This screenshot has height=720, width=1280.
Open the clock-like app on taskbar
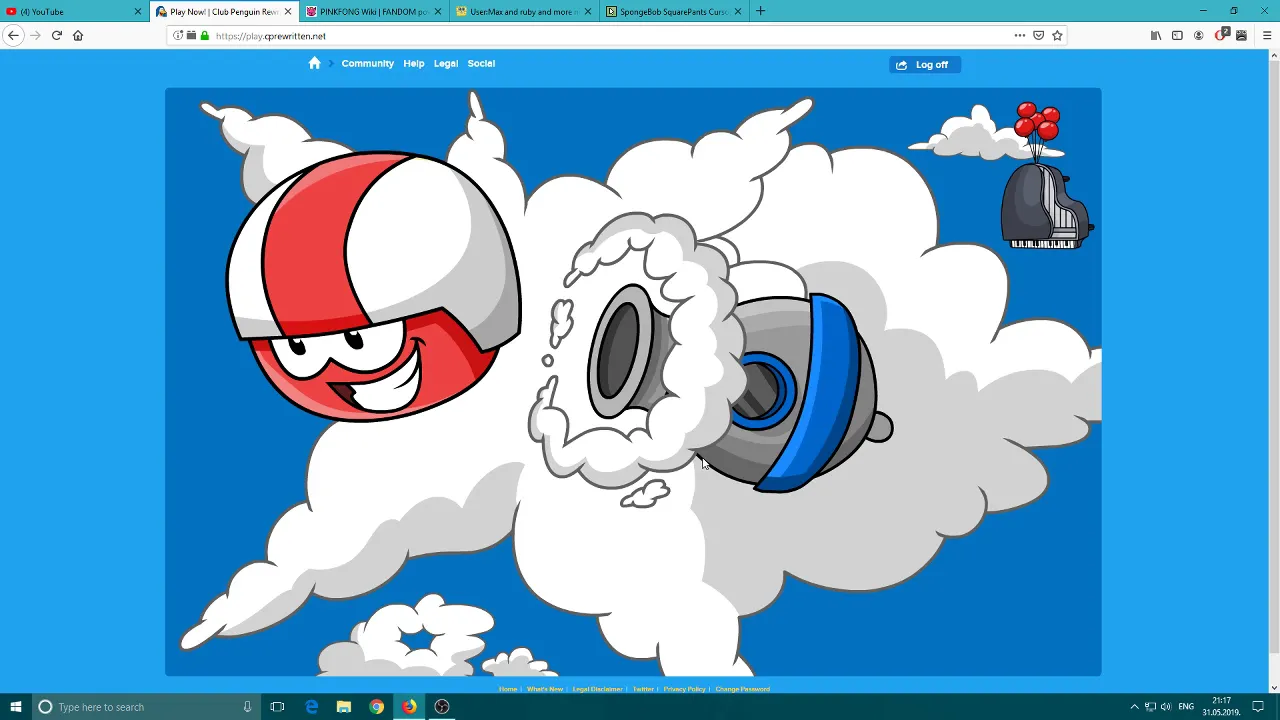point(442,707)
